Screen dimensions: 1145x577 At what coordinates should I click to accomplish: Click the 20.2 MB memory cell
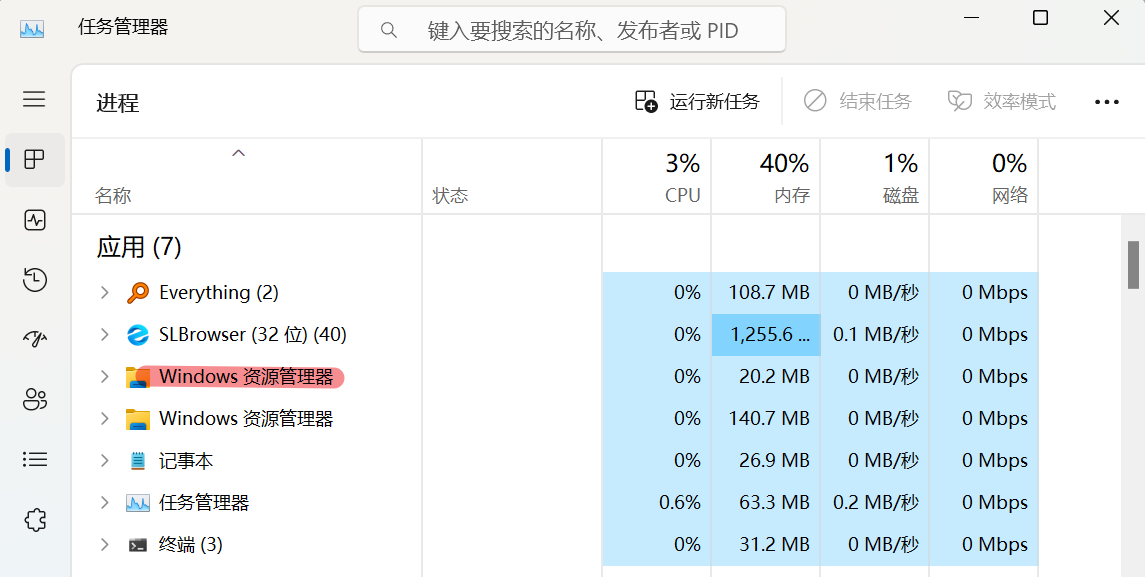coord(766,377)
